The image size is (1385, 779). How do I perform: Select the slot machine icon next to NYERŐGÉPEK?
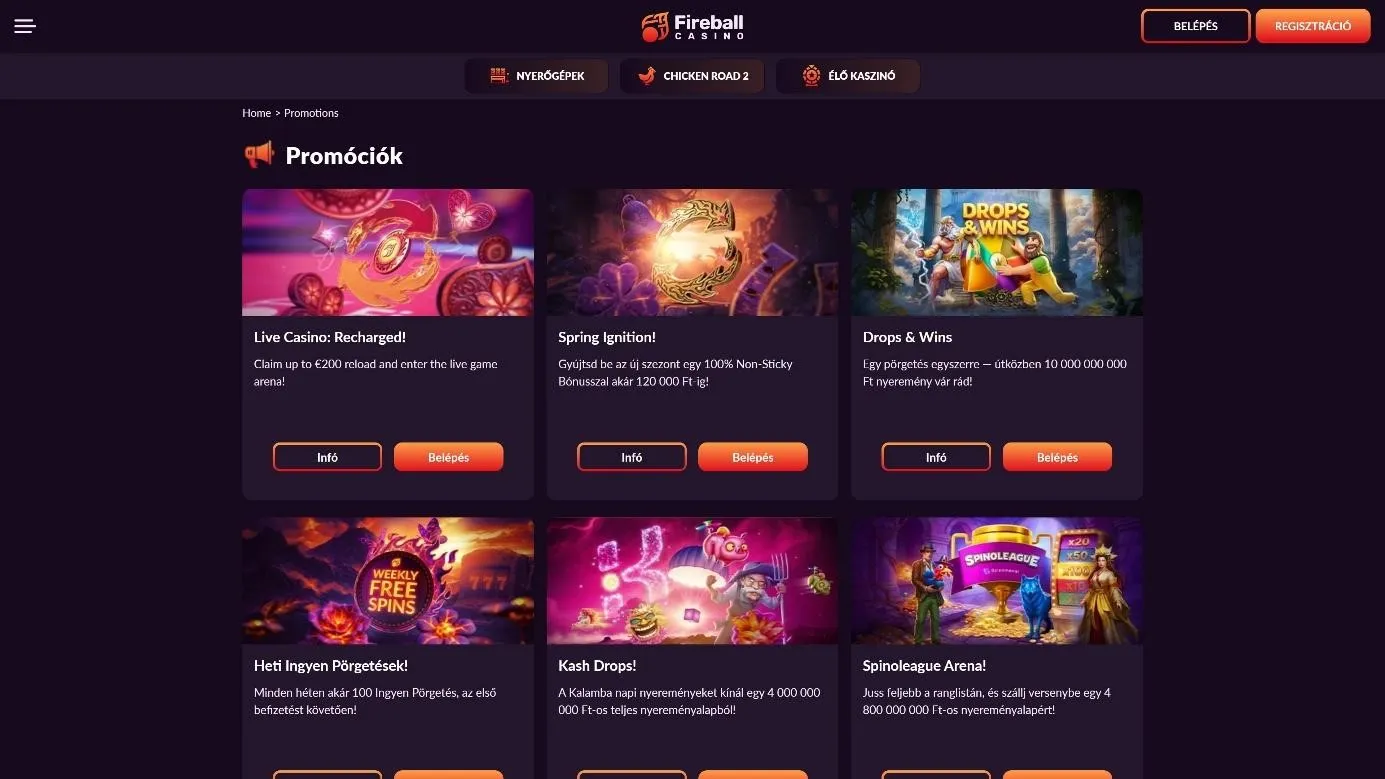point(497,74)
